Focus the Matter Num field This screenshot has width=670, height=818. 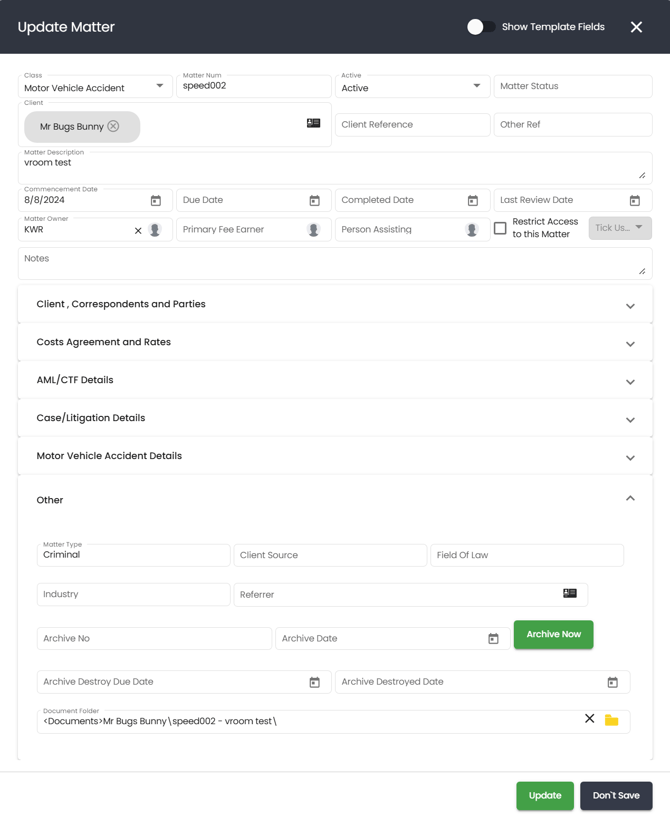(254, 87)
